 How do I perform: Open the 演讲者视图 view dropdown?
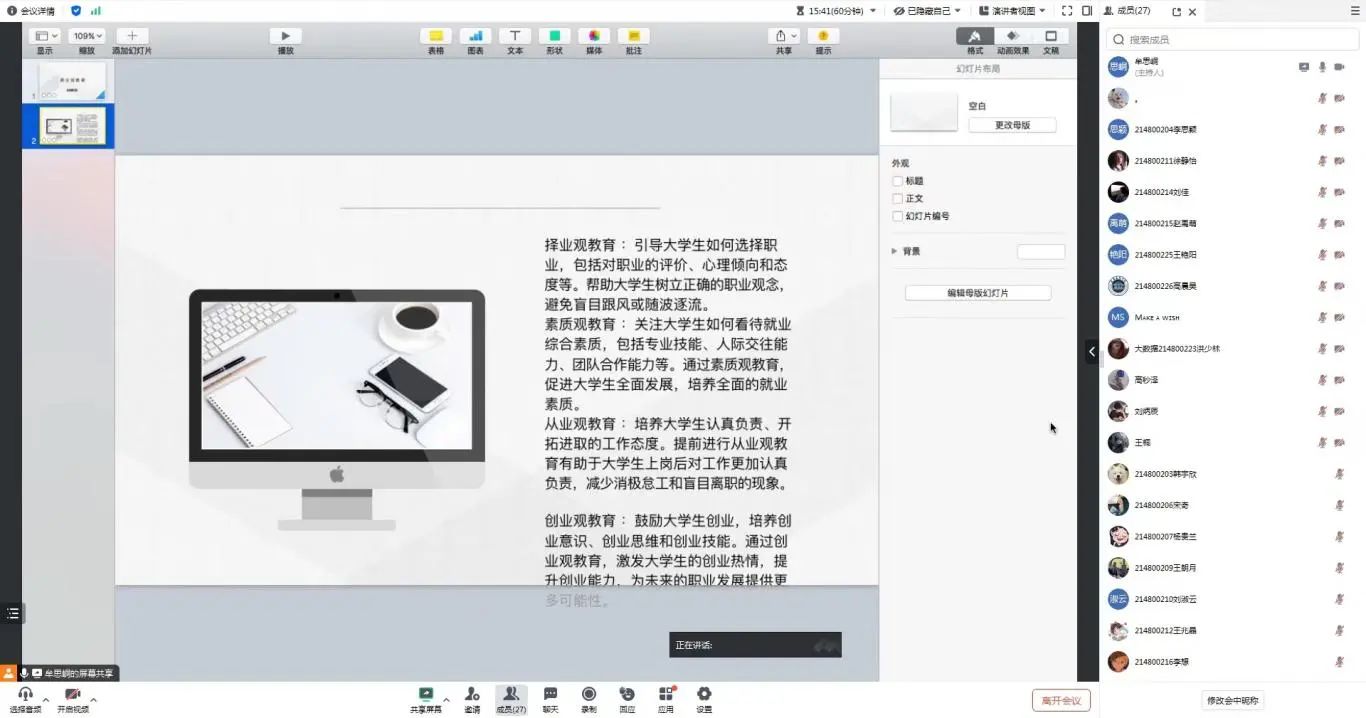pyautogui.click(x=1013, y=11)
